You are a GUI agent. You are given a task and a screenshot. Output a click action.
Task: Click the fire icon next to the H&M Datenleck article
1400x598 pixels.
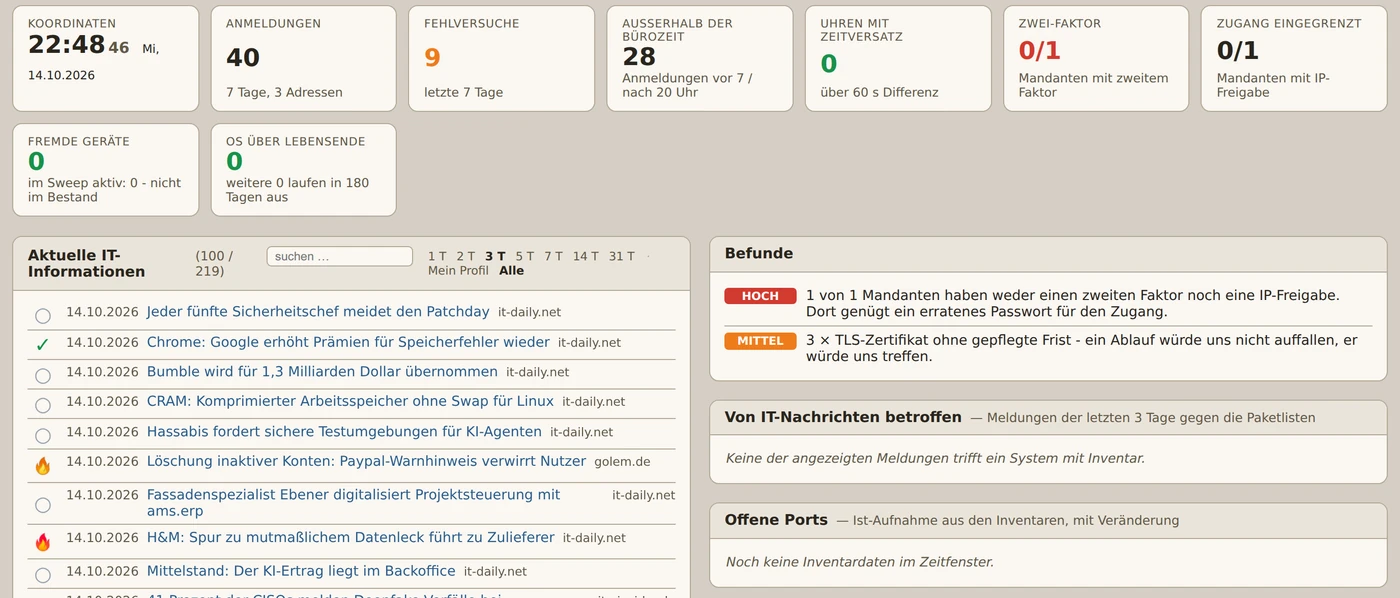tap(42, 541)
